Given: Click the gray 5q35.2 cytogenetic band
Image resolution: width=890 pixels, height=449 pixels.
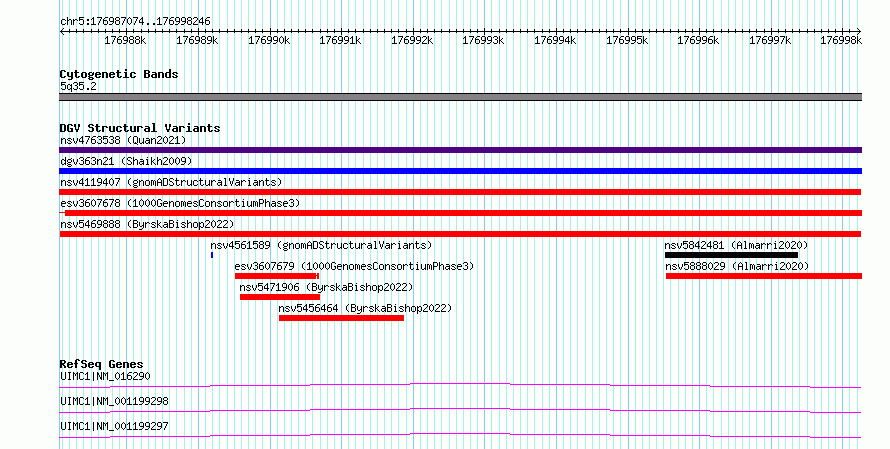Looking at the screenshot, I should click(460, 97).
